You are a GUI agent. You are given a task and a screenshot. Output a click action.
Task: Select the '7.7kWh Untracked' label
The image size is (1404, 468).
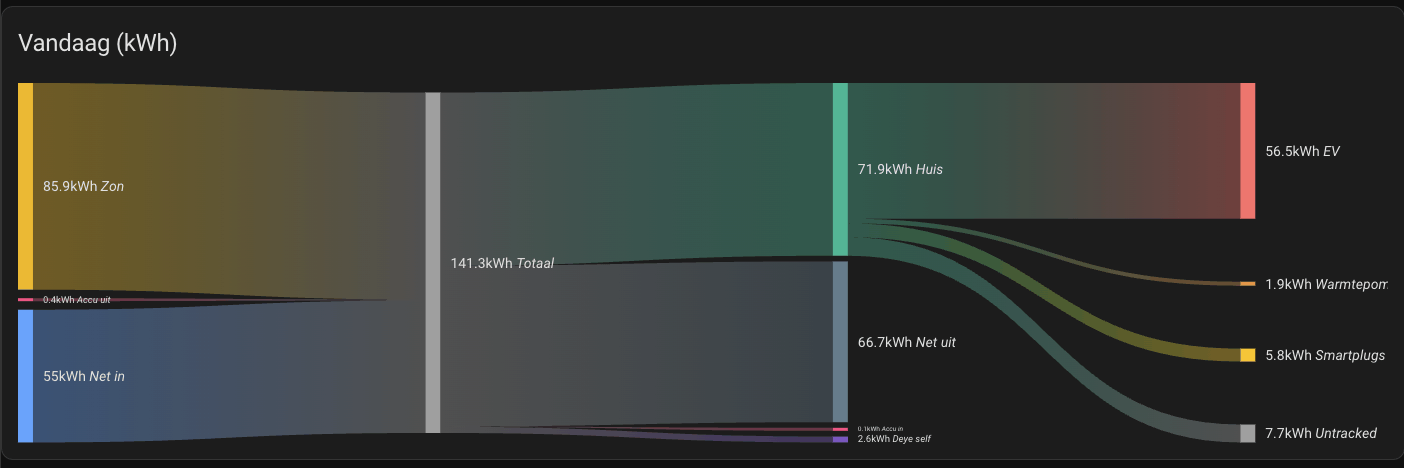(x=1321, y=433)
